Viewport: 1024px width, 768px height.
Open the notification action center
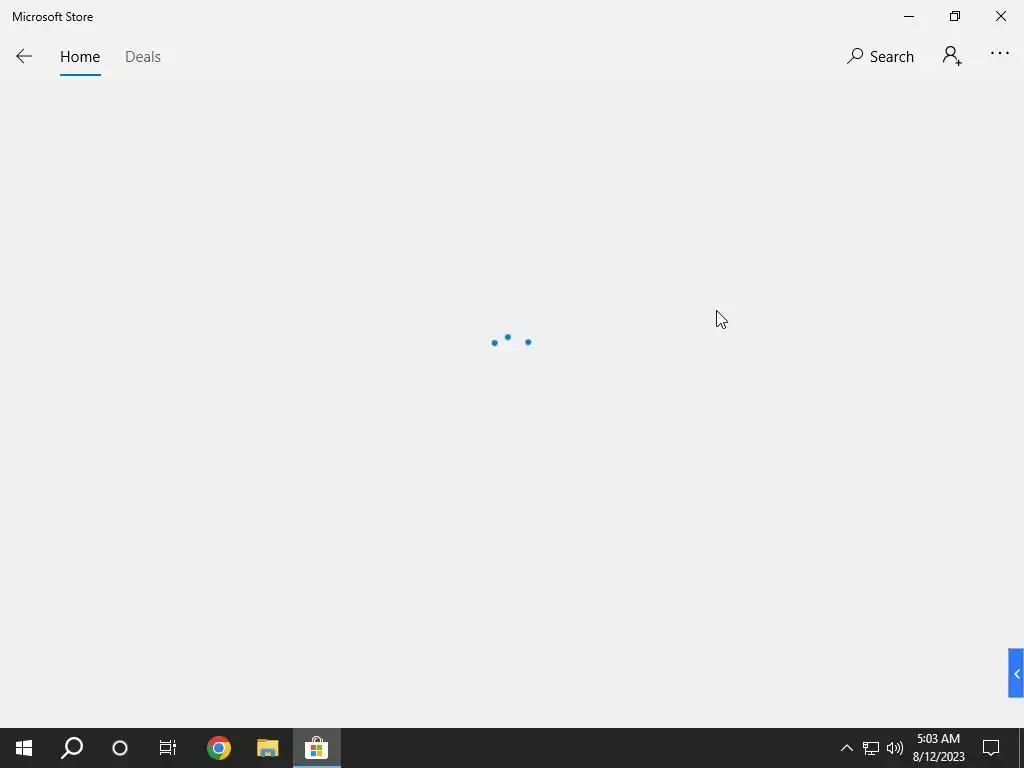tap(991, 748)
